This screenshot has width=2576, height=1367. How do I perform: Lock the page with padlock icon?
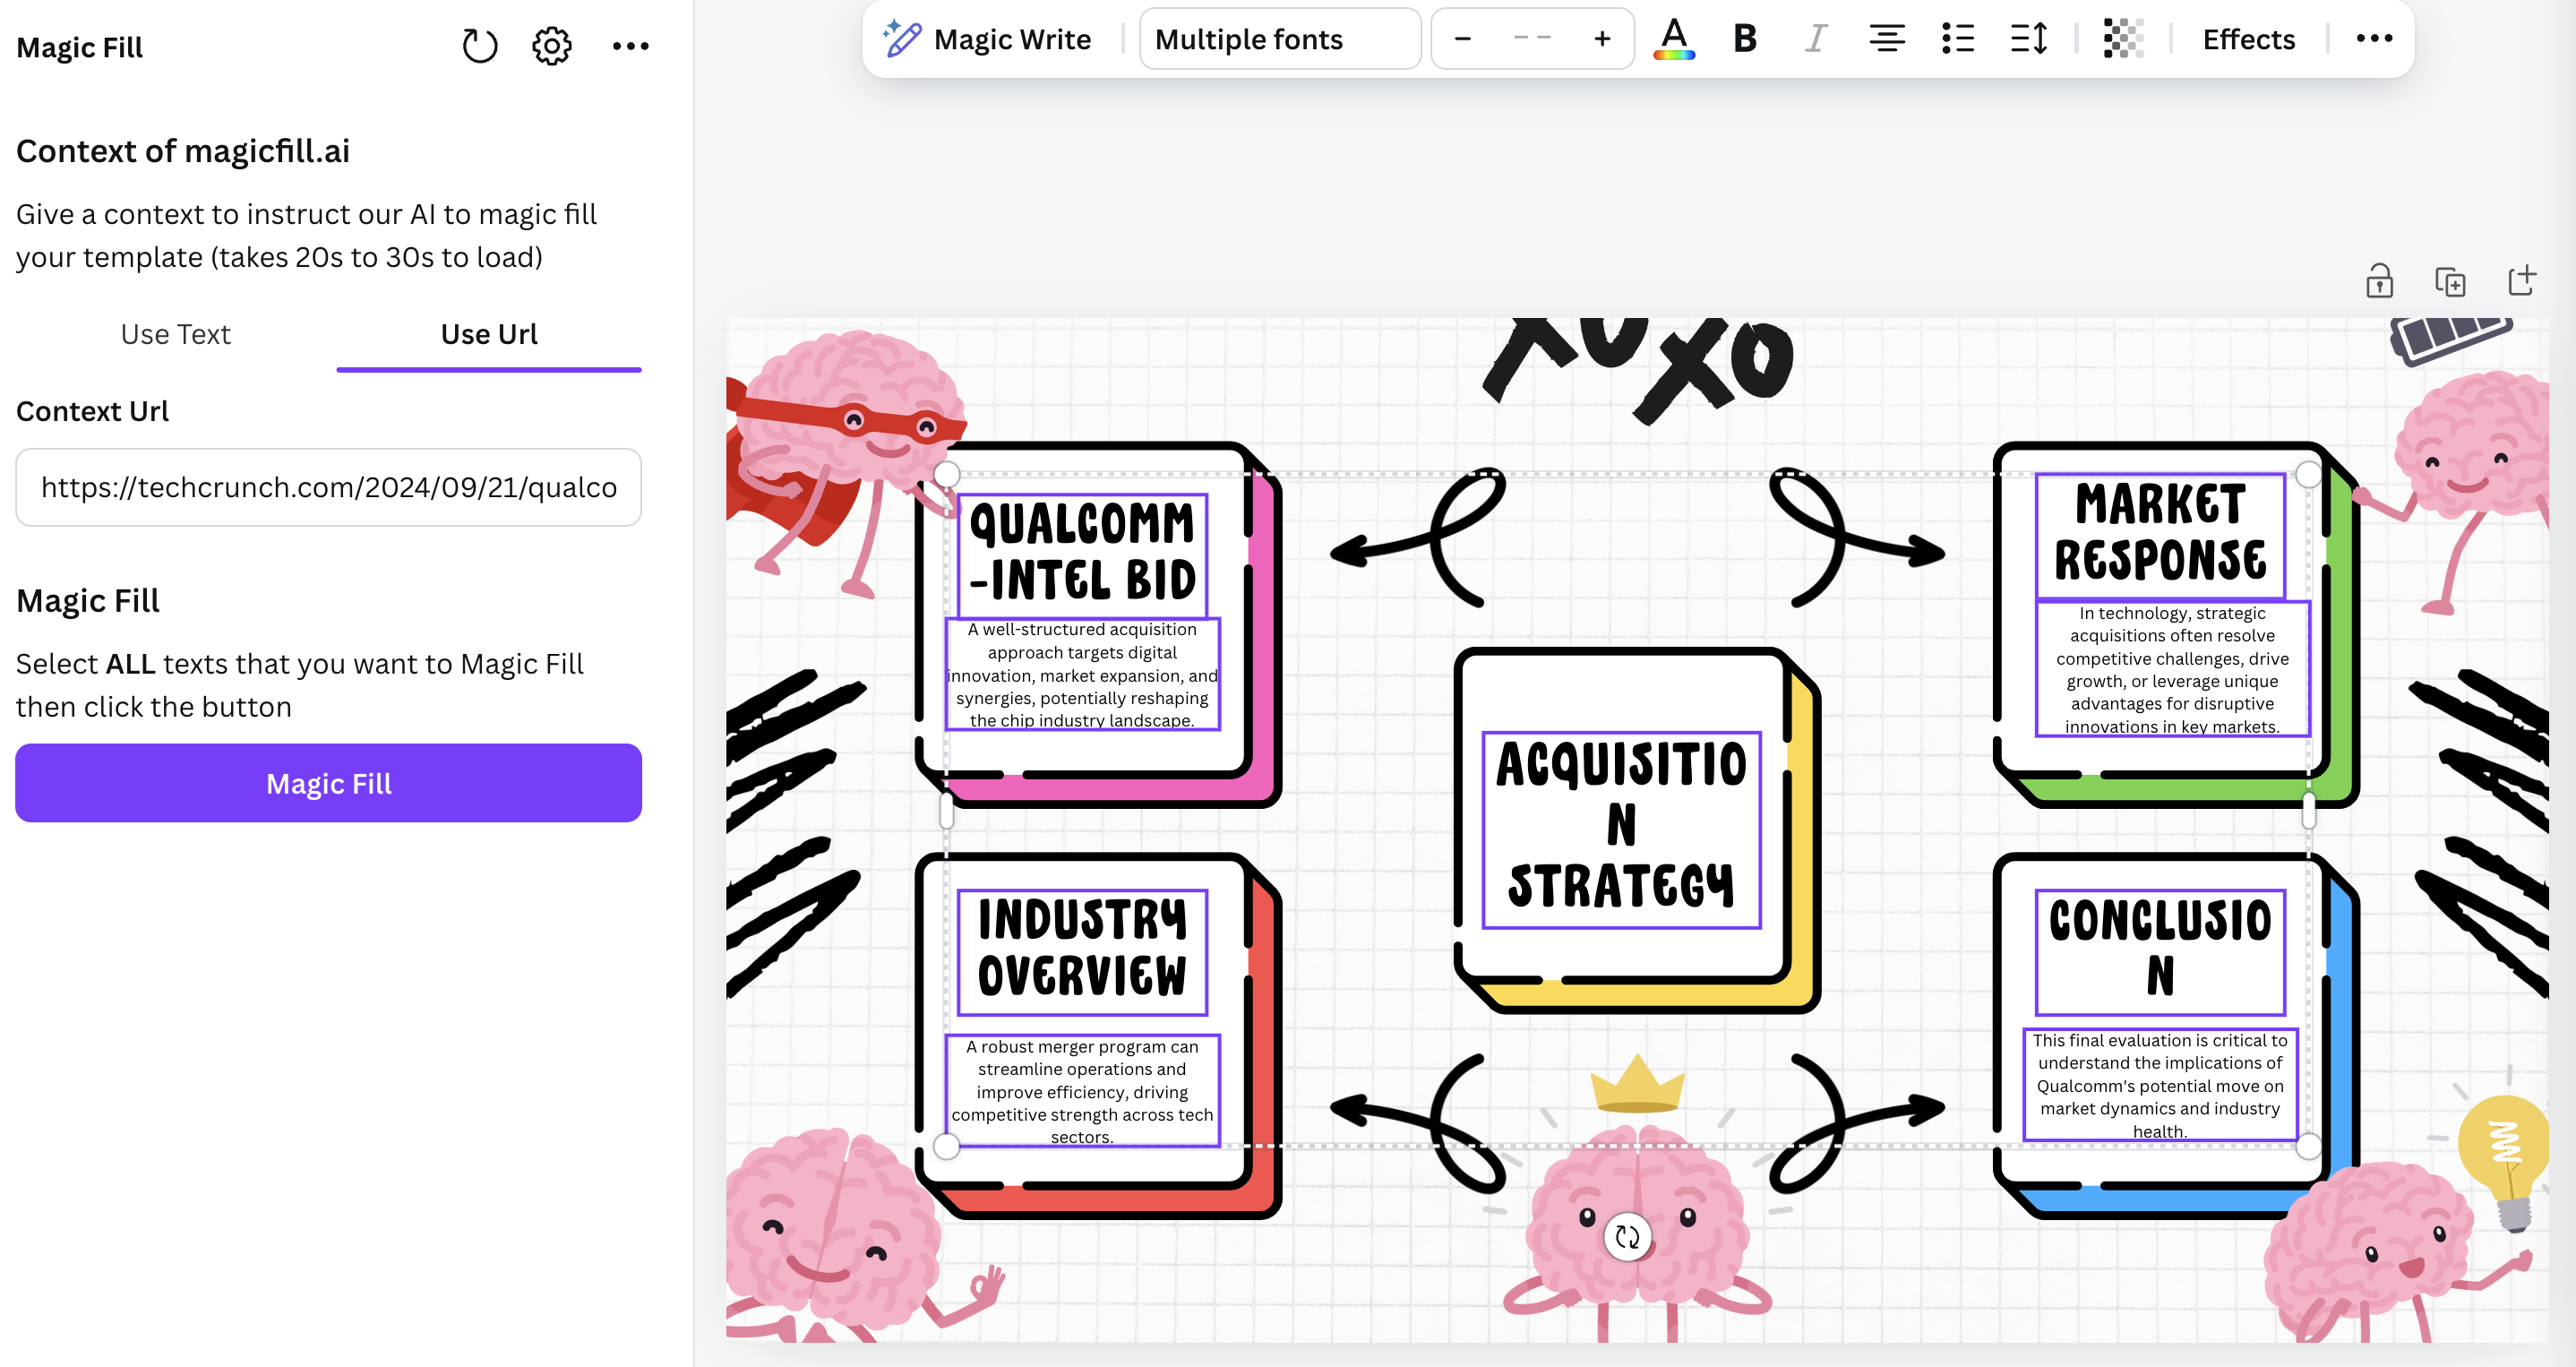point(2379,281)
